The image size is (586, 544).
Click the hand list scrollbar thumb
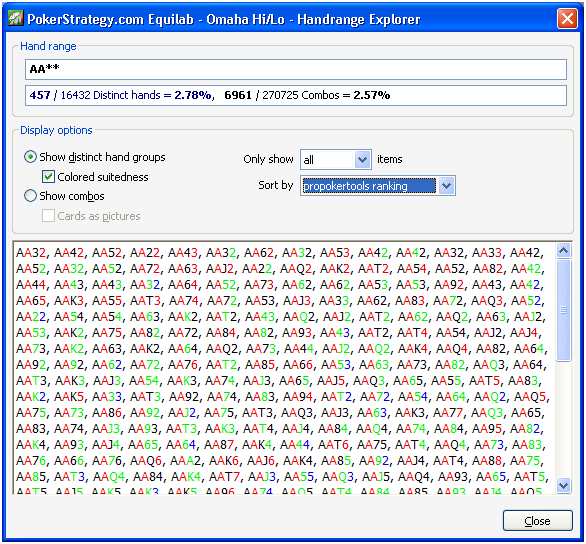tap(563, 310)
